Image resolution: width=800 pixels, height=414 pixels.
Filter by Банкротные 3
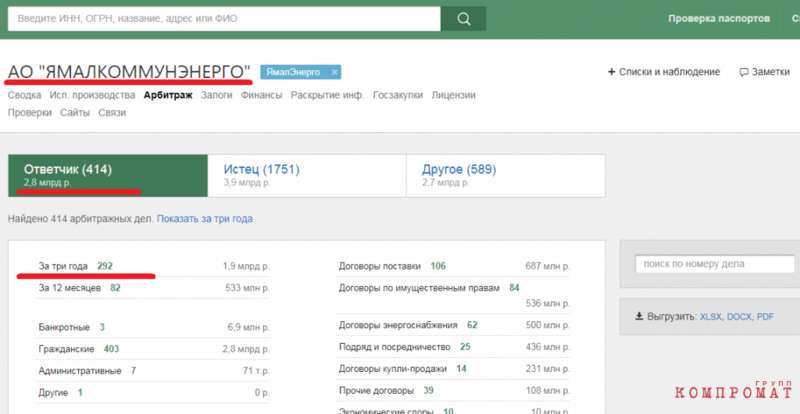coord(71,327)
